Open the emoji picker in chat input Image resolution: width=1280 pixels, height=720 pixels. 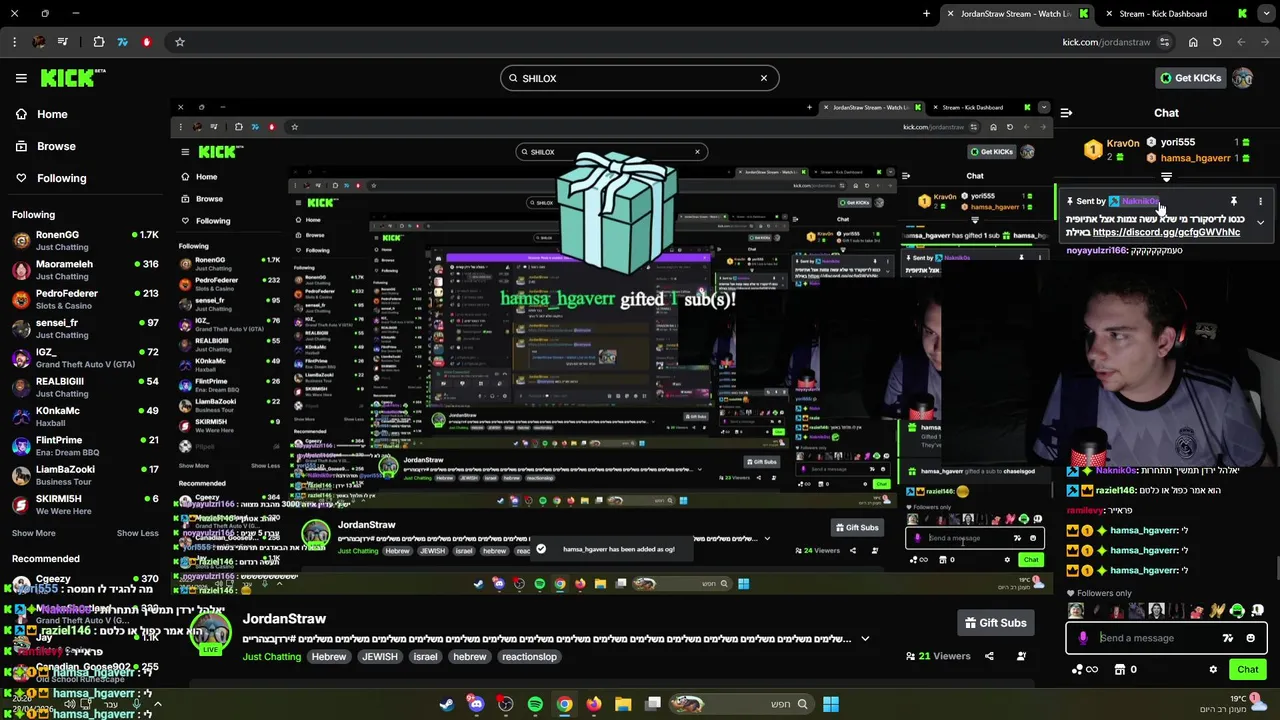1250,638
